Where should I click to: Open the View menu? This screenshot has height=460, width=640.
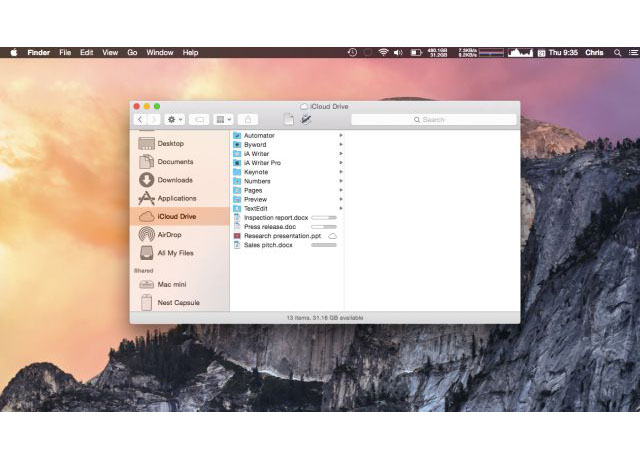point(110,53)
